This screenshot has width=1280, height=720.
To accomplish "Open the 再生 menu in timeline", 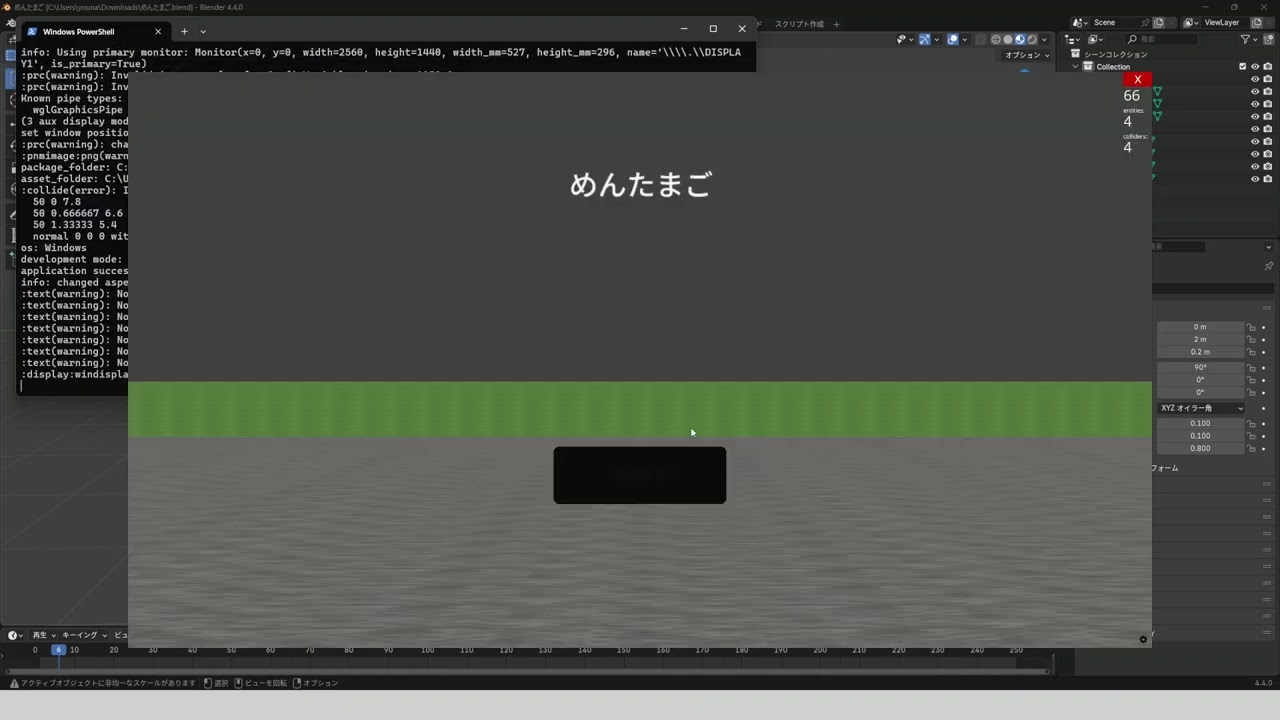I will [44, 635].
